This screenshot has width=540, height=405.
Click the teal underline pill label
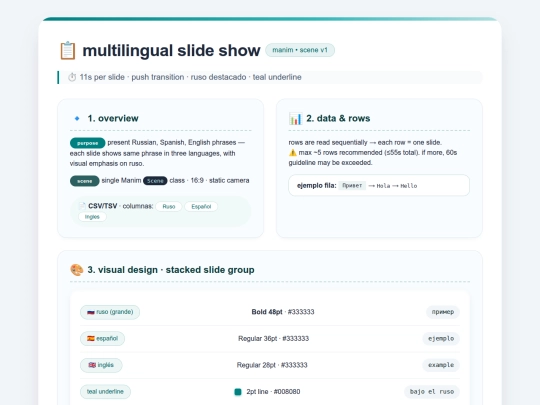[x=105, y=392]
